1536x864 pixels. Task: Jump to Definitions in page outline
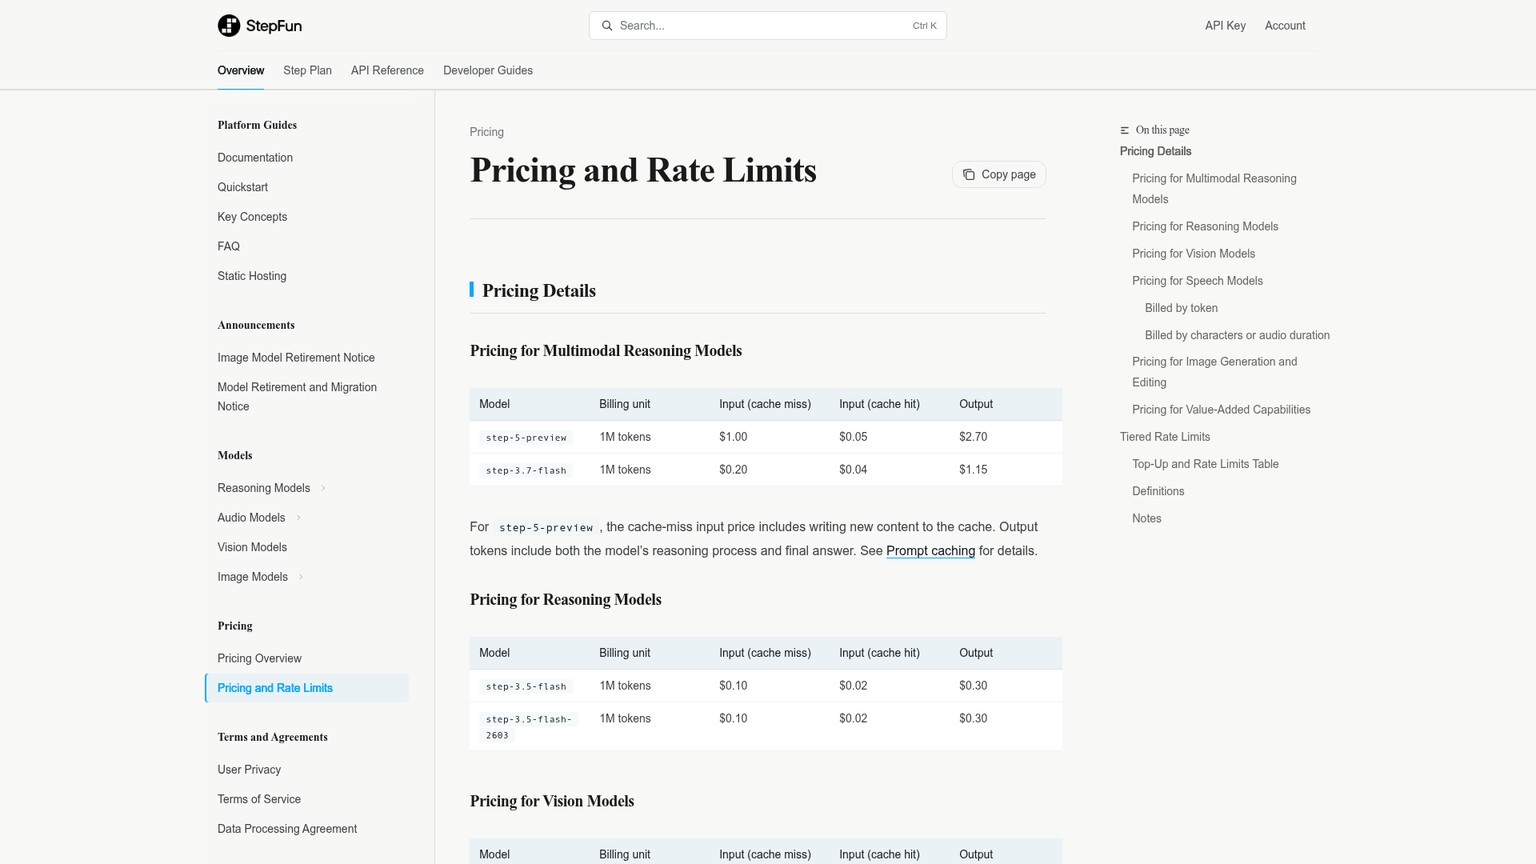coord(1158,491)
